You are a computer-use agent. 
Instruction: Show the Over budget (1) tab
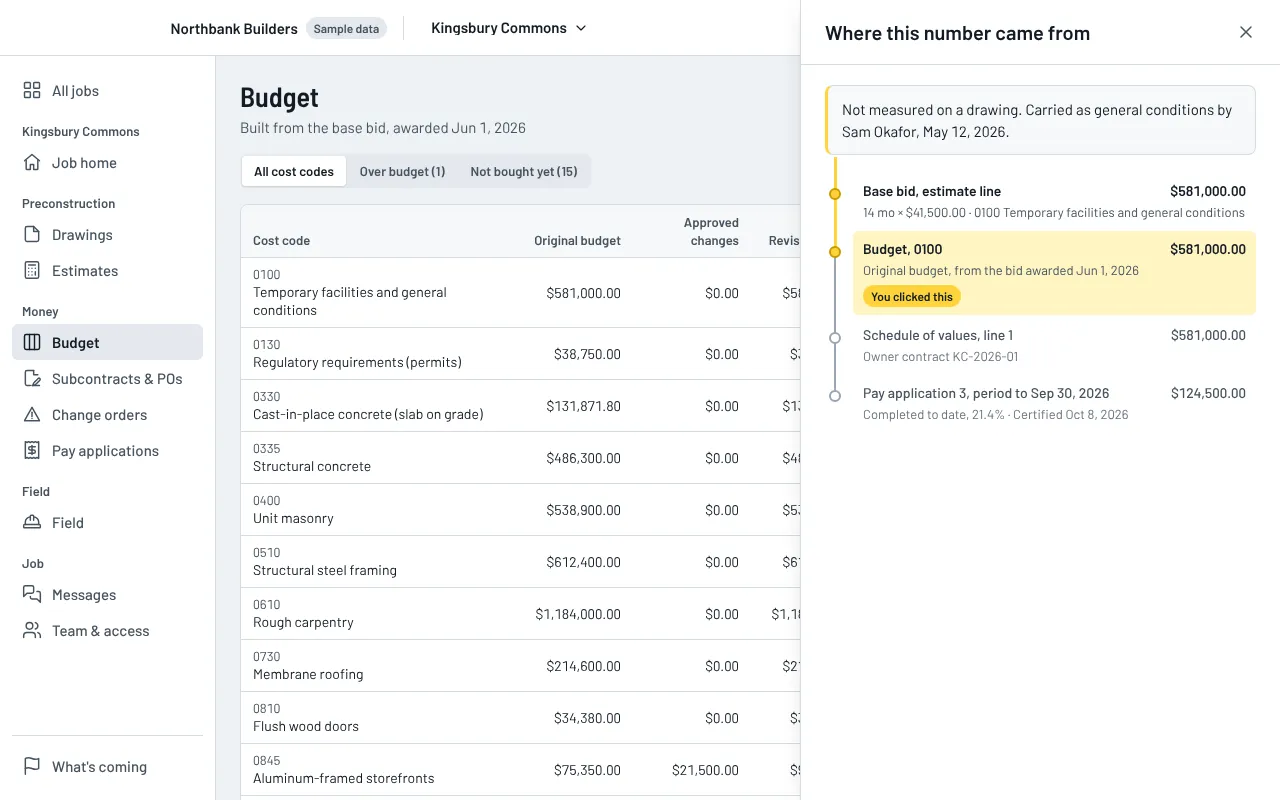[x=402, y=171]
